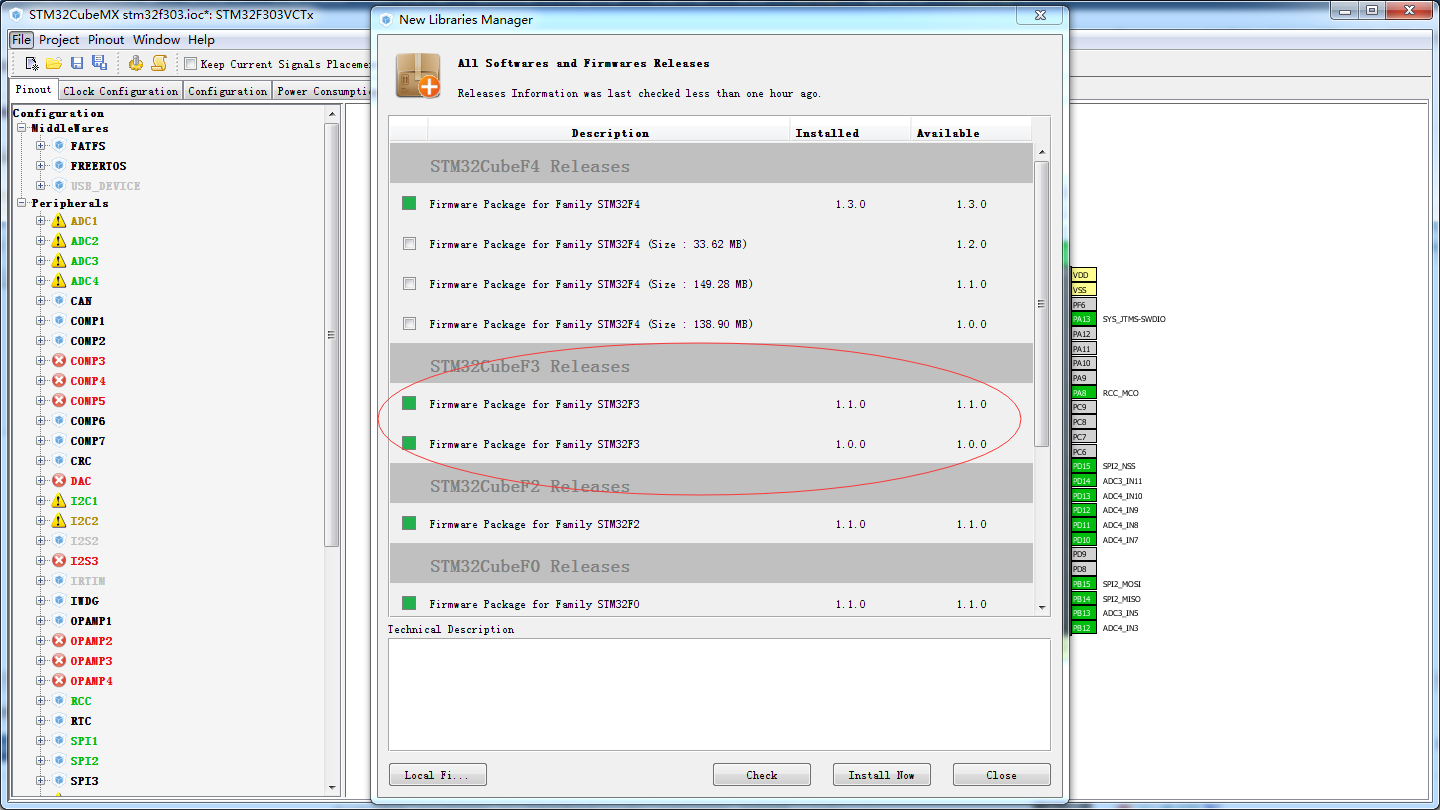This screenshot has width=1440, height=810.
Task: Expand the SPI2 tree node
Action: [40, 761]
